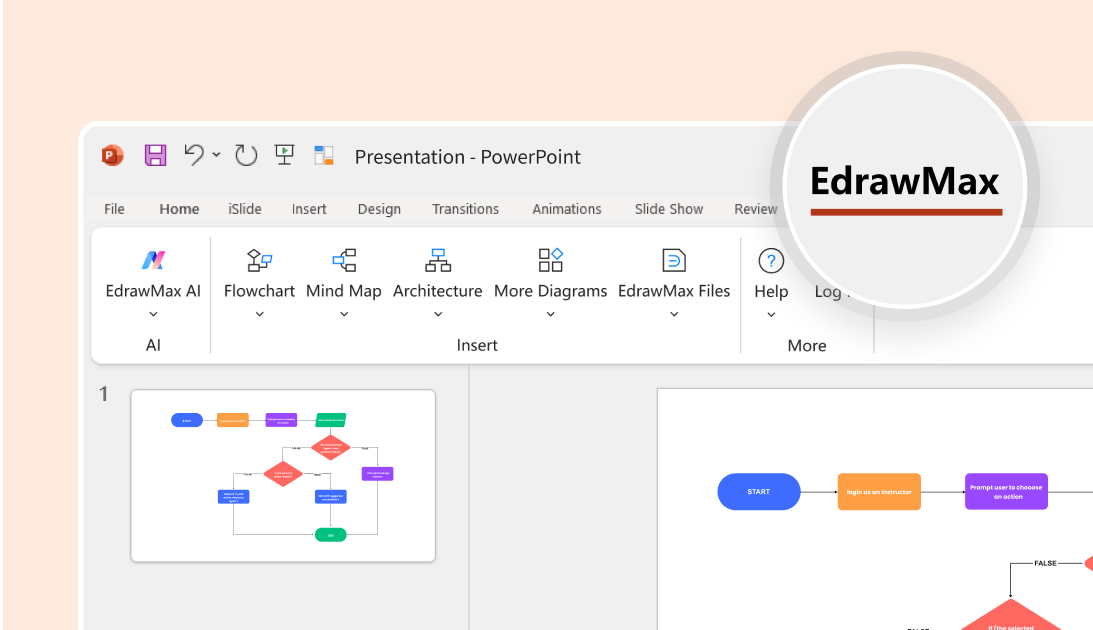Open the iSlide tab
Viewport: 1093px width, 630px height.
[245, 209]
